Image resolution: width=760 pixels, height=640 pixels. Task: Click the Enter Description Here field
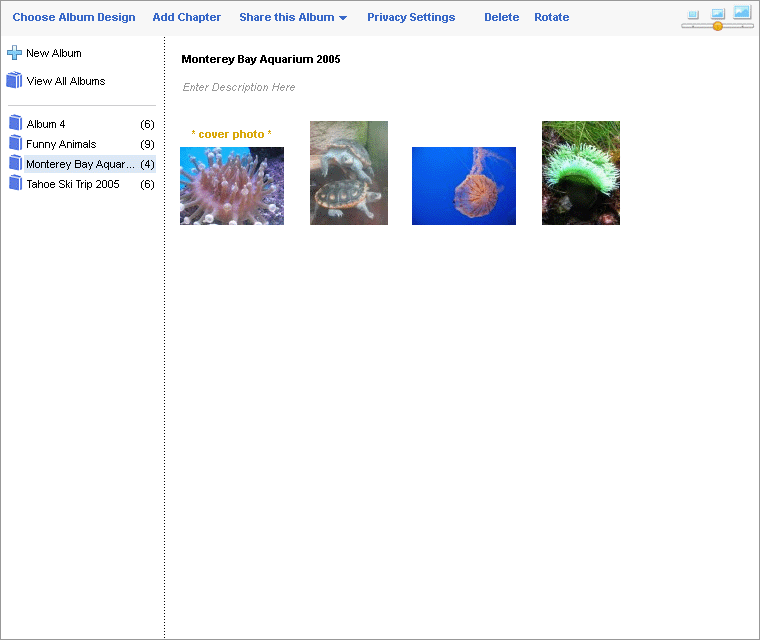pos(239,87)
